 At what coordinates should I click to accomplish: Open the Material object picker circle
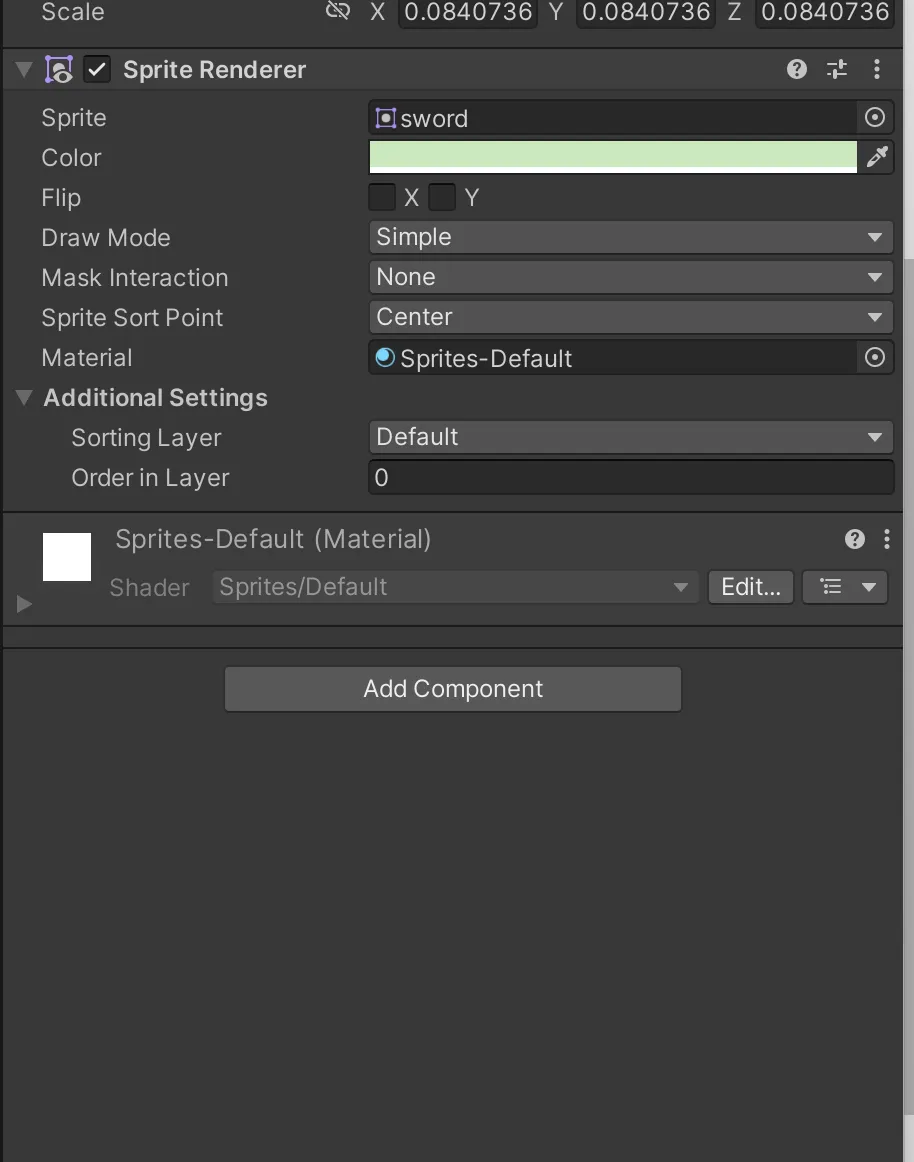[875, 358]
